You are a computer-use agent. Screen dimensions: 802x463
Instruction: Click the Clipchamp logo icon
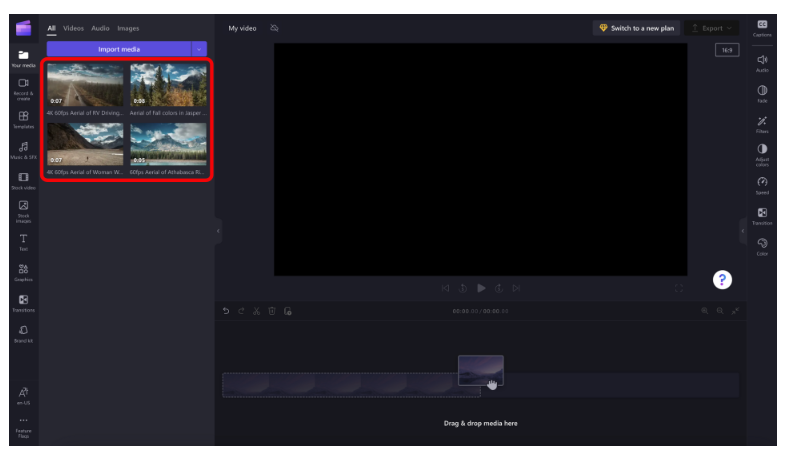pyautogui.click(x=24, y=28)
